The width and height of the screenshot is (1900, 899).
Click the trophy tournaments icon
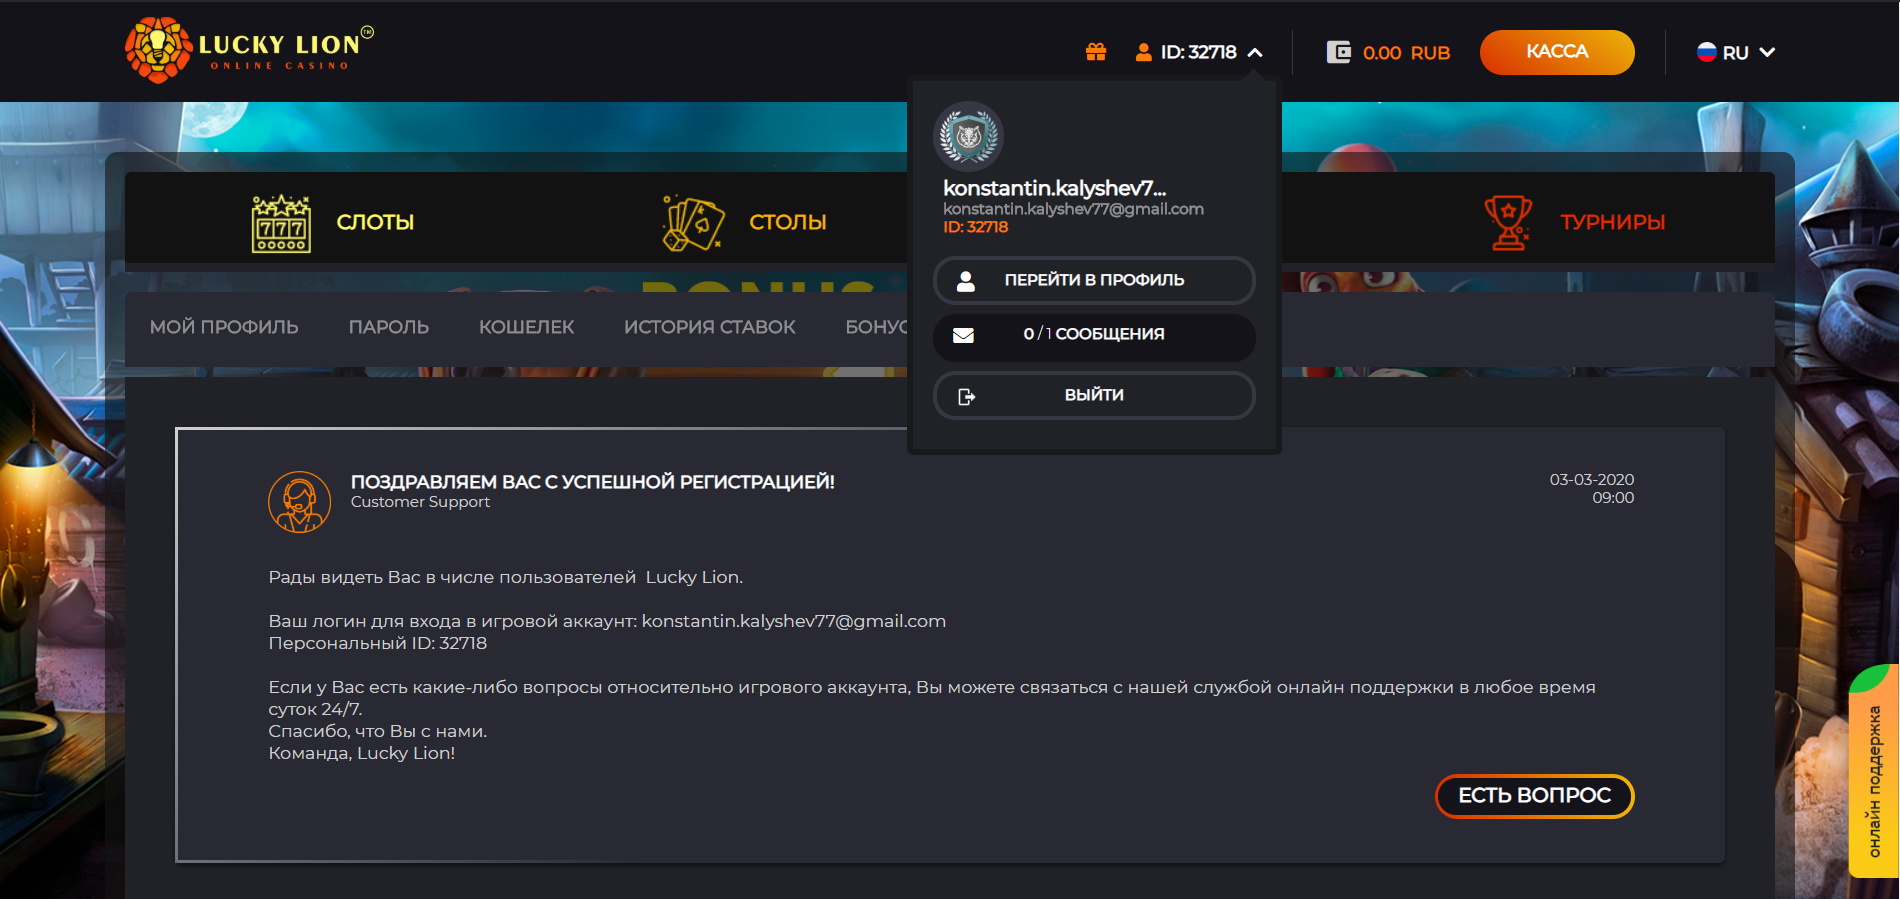pyautogui.click(x=1508, y=222)
